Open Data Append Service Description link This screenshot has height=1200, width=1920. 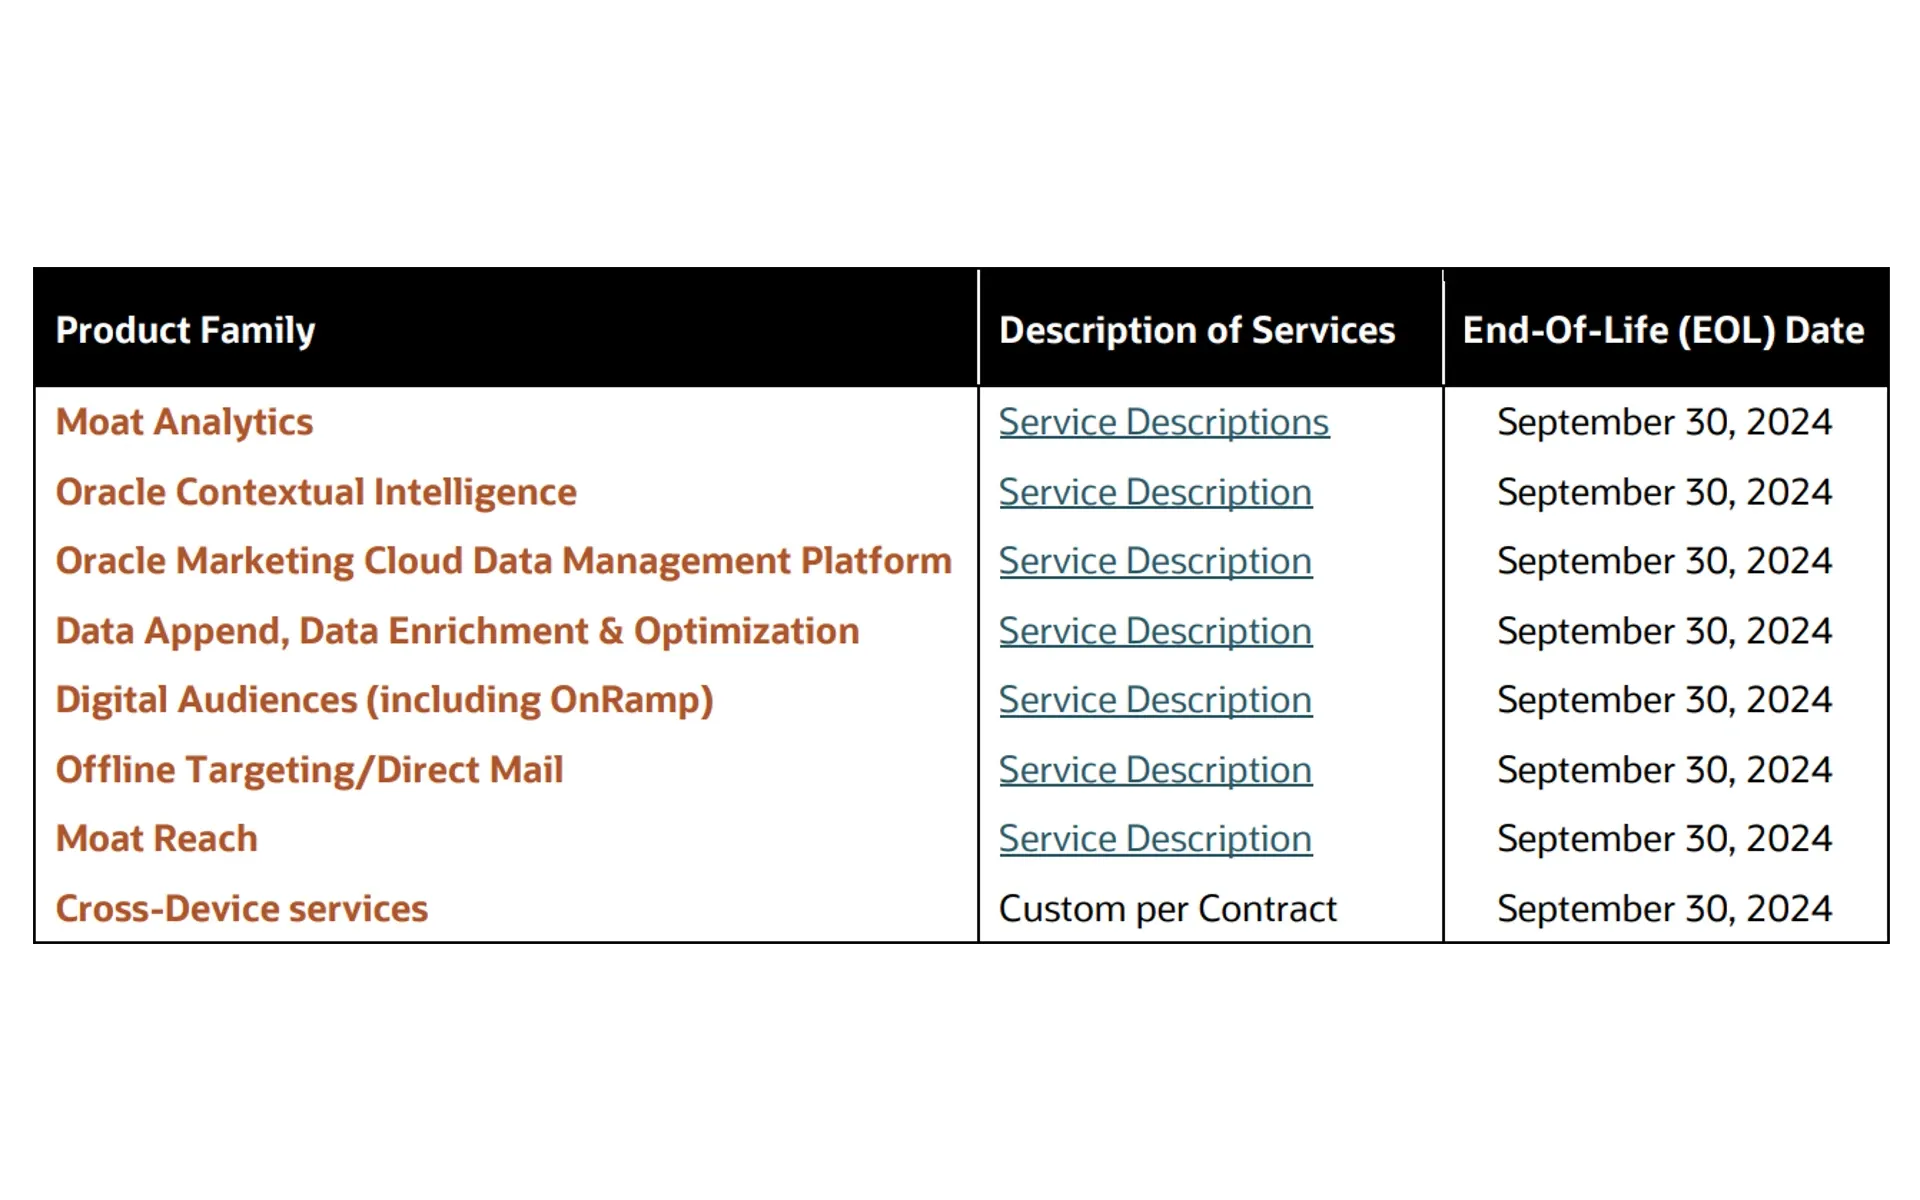[x=1155, y=631]
